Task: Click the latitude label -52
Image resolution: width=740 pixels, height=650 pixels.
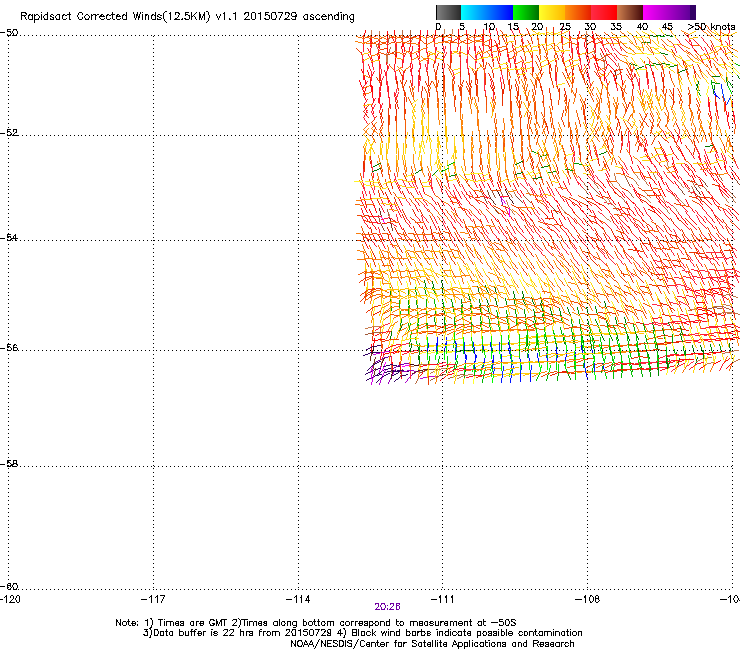Action: click(9, 133)
